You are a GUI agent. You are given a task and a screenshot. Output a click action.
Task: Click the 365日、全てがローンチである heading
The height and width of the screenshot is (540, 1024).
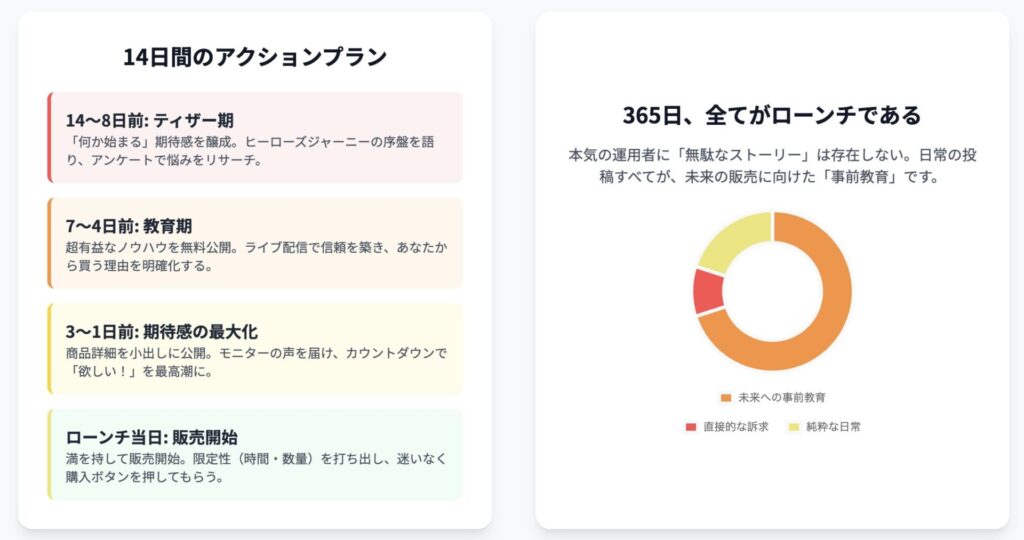coord(772,115)
